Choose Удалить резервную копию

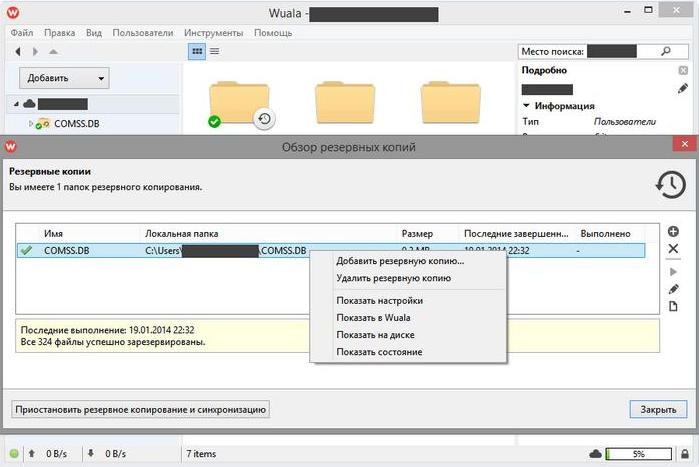[x=394, y=278]
